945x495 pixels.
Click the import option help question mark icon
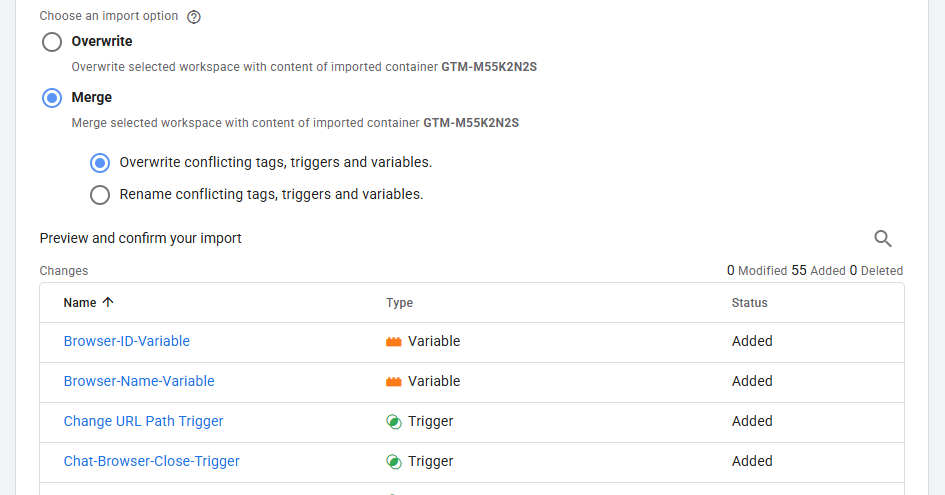tap(194, 17)
